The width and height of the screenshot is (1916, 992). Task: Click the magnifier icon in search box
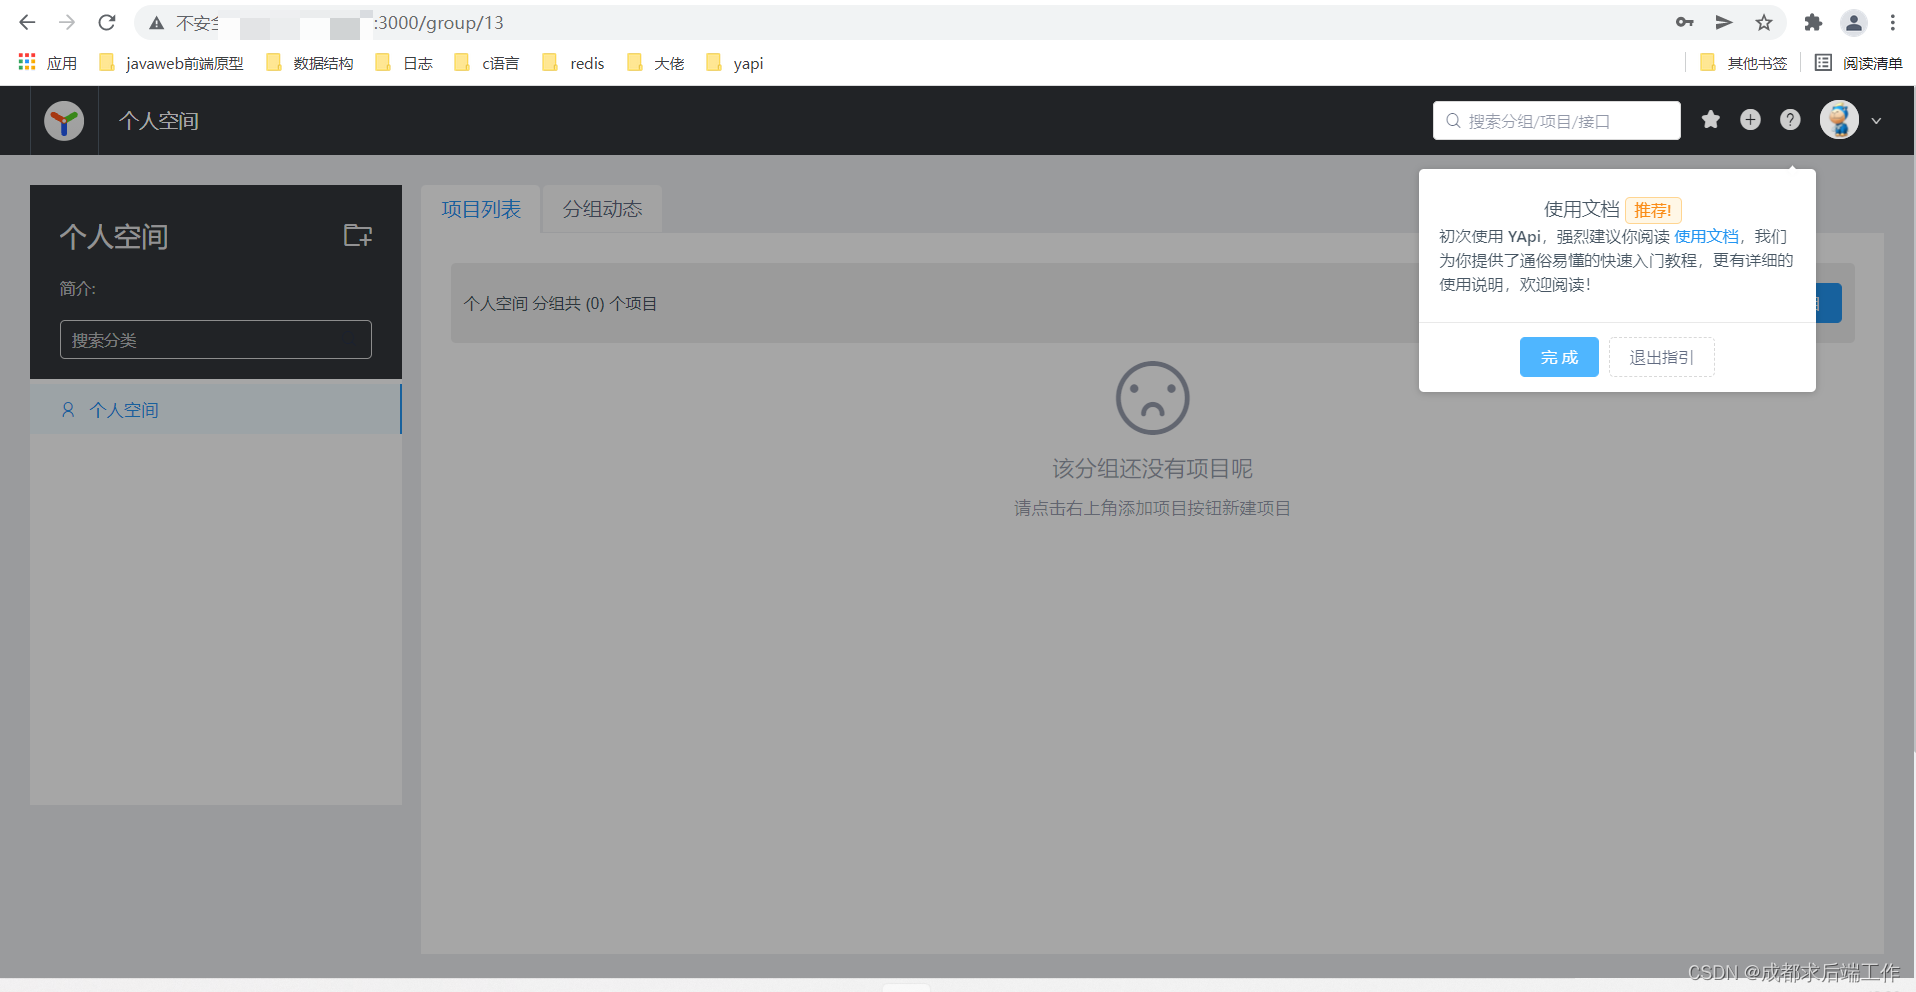tap(1453, 120)
